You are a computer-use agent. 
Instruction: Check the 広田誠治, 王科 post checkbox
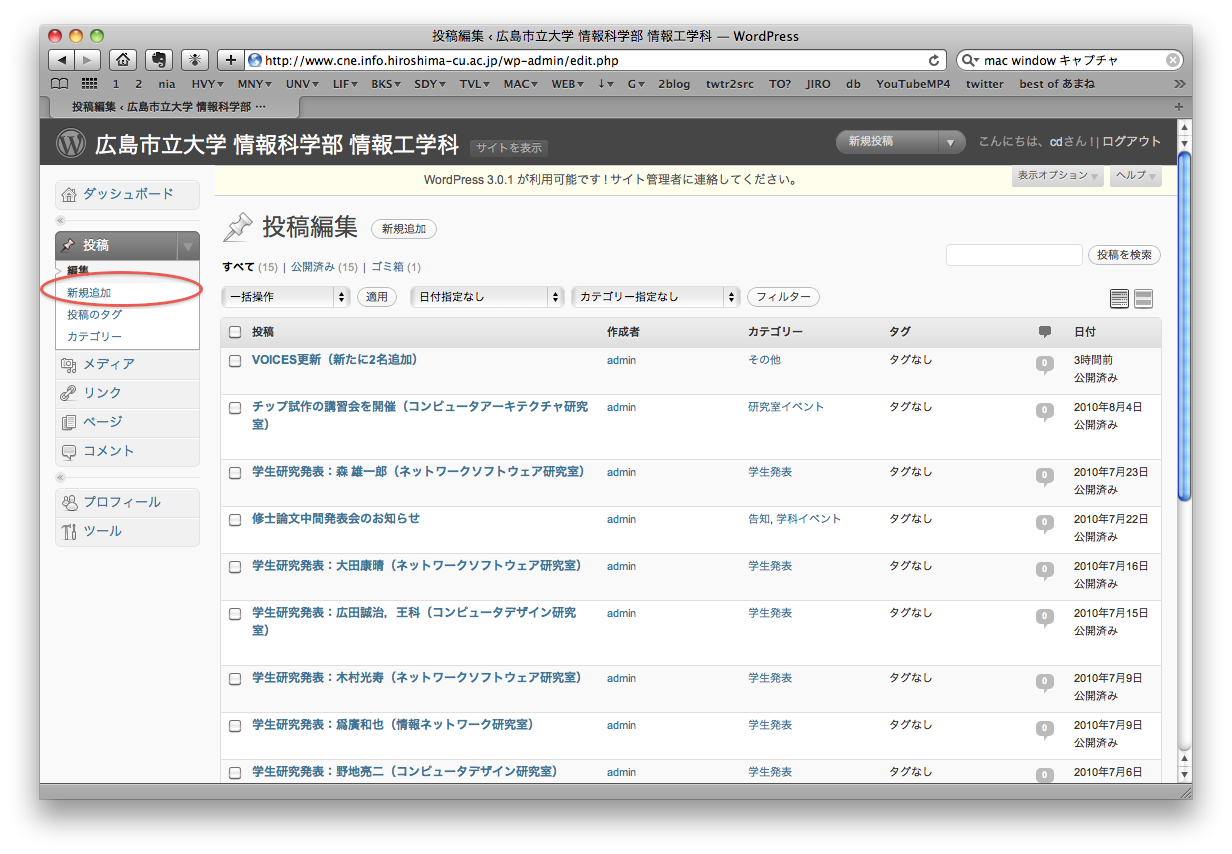(x=235, y=614)
